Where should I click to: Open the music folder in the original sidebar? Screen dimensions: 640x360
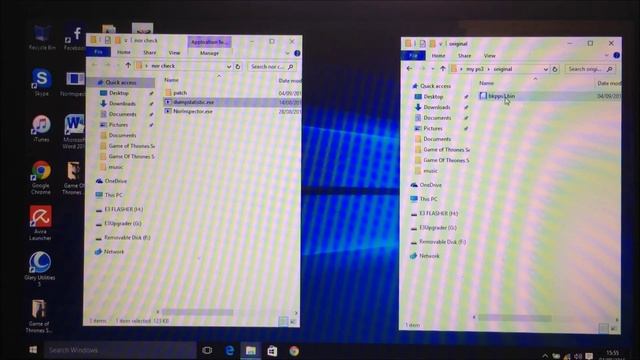[430, 171]
